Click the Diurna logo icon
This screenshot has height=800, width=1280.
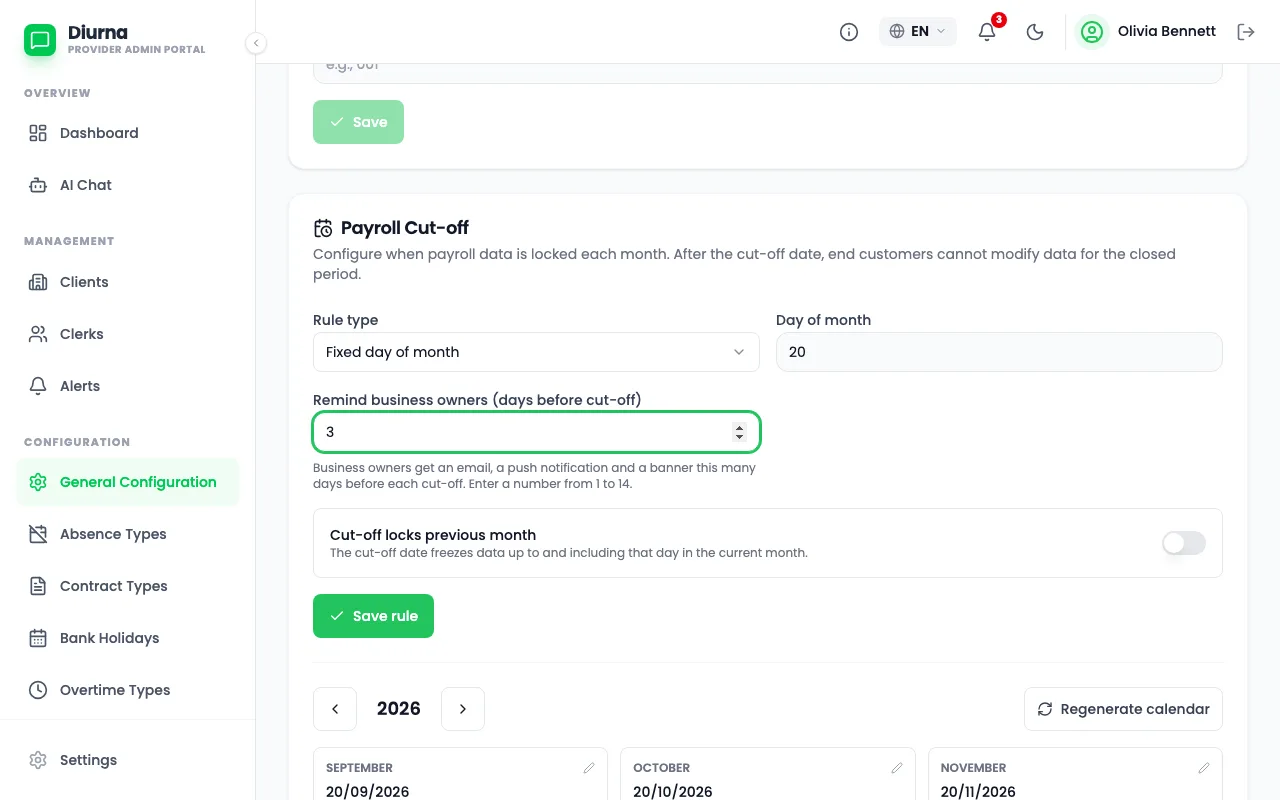pos(40,40)
